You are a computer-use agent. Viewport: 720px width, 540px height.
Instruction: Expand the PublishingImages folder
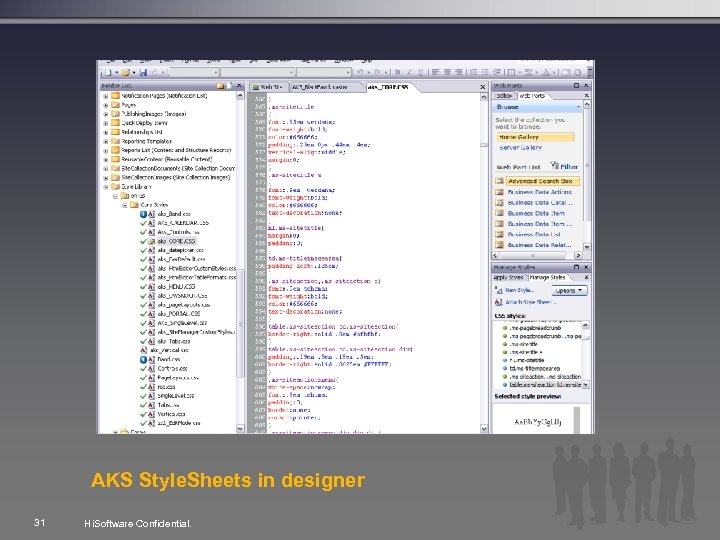106,114
